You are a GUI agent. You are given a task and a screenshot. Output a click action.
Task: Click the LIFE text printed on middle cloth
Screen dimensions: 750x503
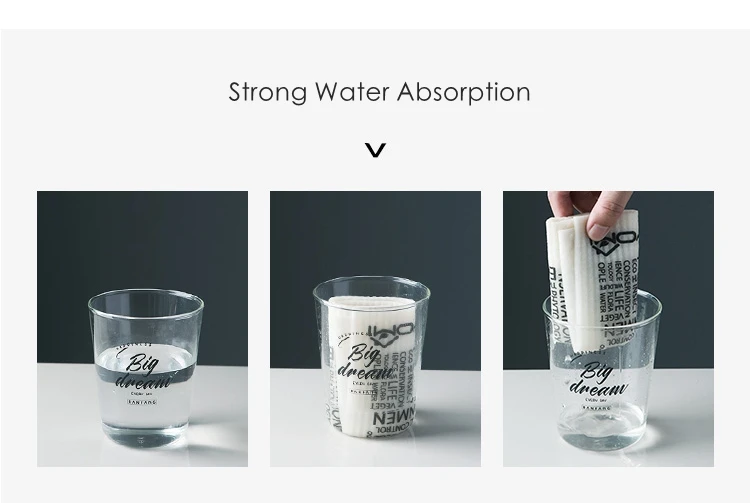(395, 388)
